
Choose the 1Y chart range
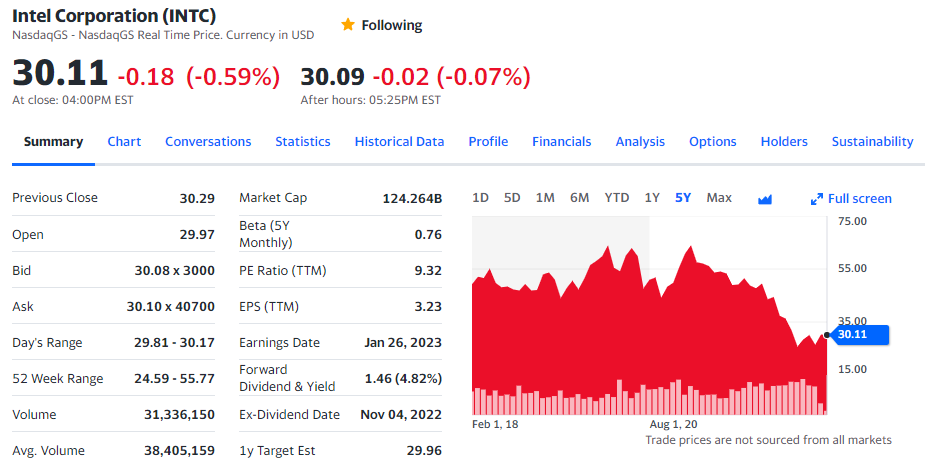652,198
